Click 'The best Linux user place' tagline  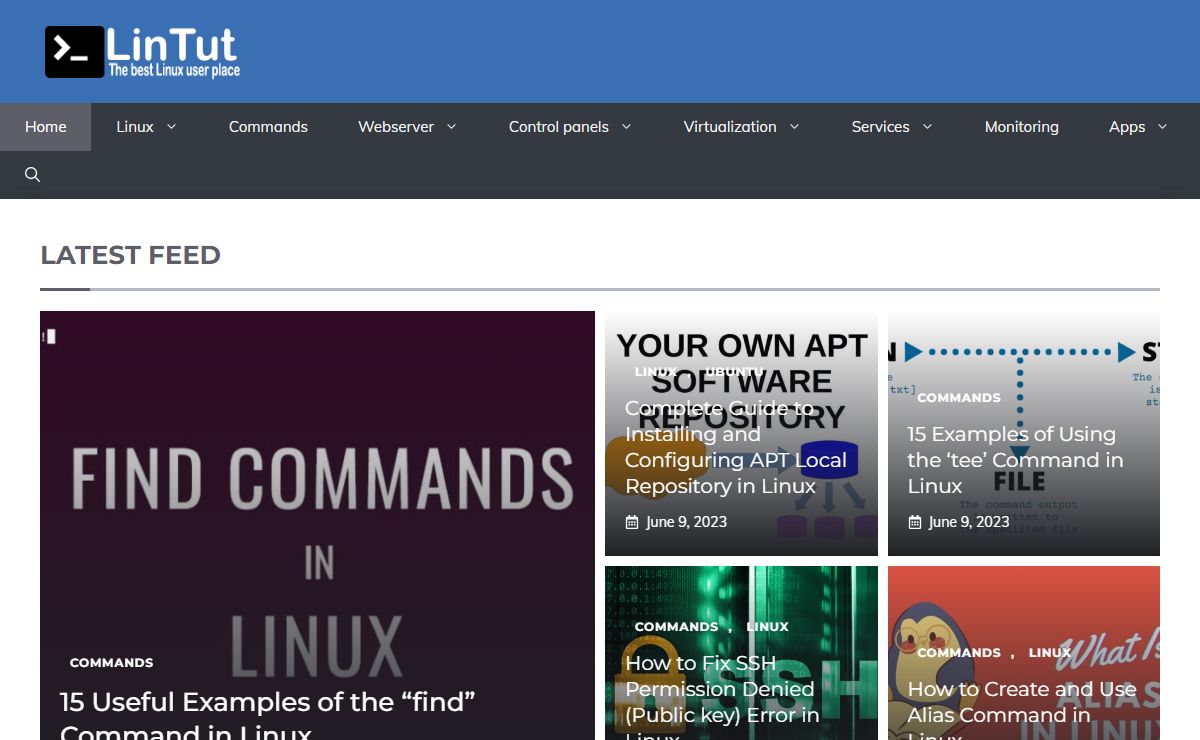click(174, 70)
